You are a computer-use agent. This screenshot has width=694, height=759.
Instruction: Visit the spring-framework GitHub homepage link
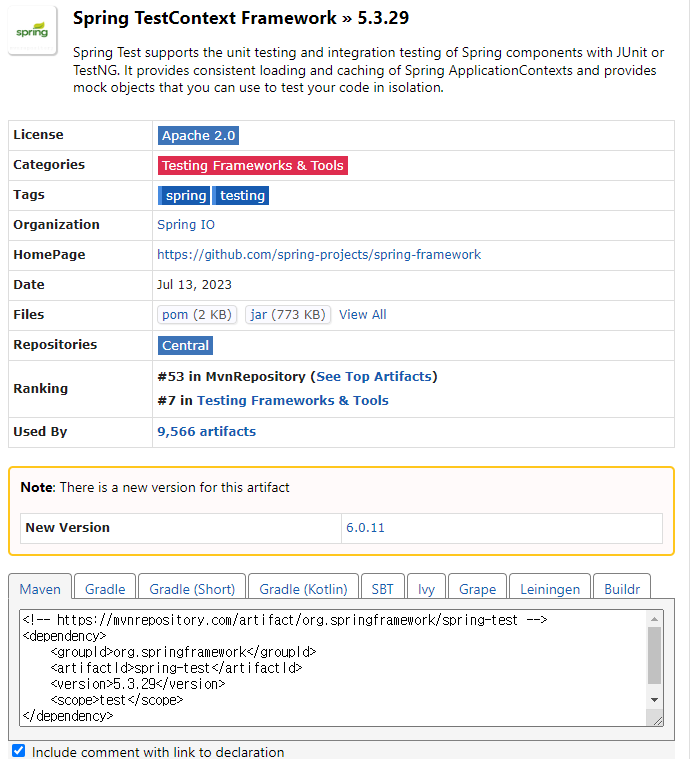coord(319,255)
